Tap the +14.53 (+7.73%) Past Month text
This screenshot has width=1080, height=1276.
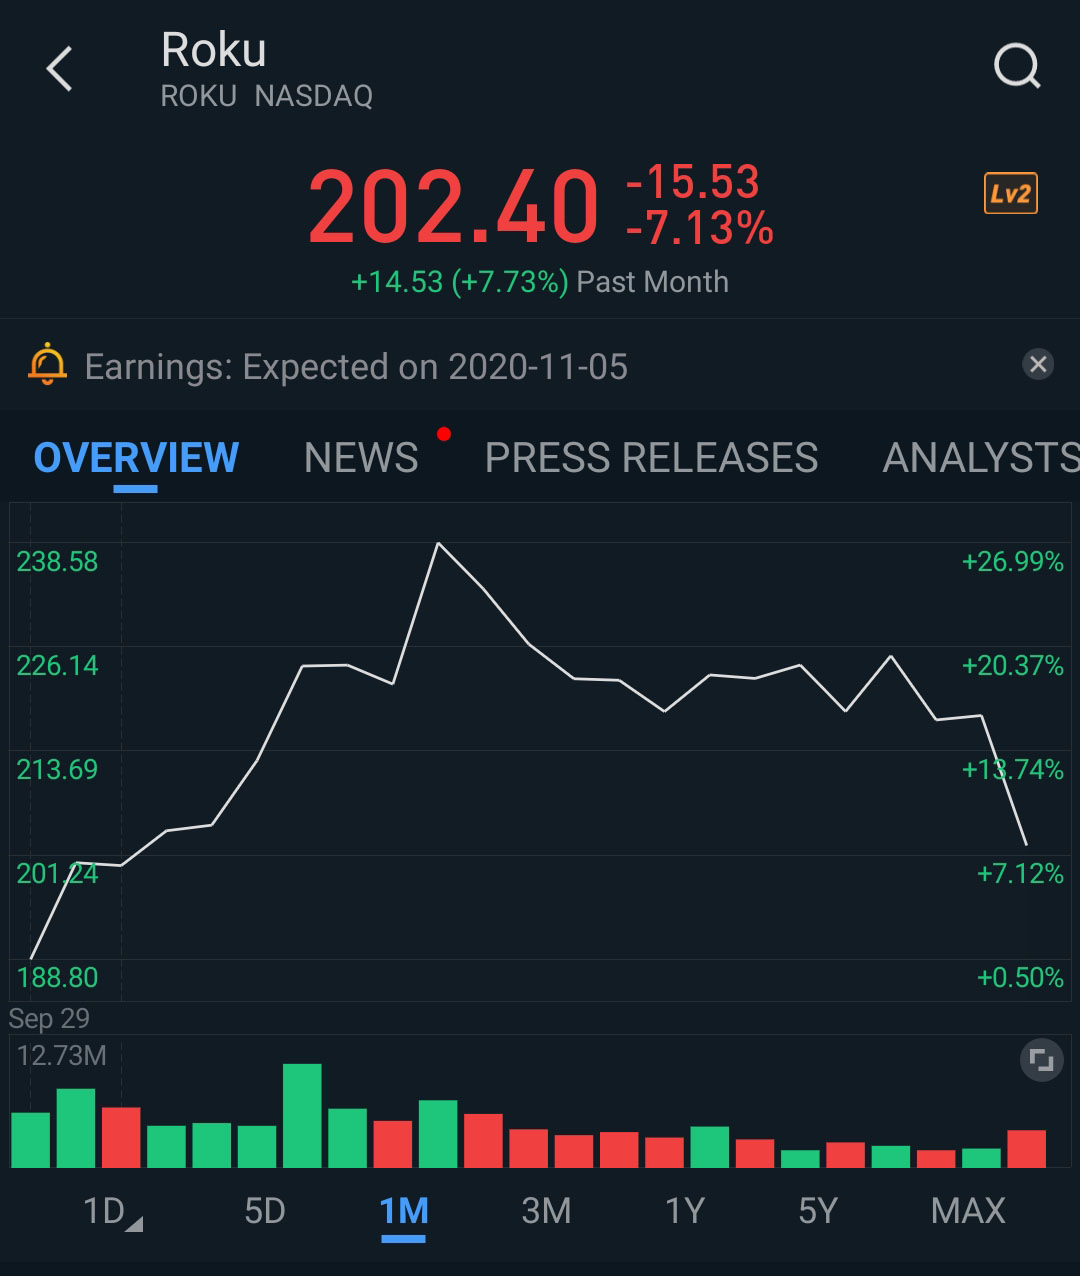pyautogui.click(x=540, y=282)
